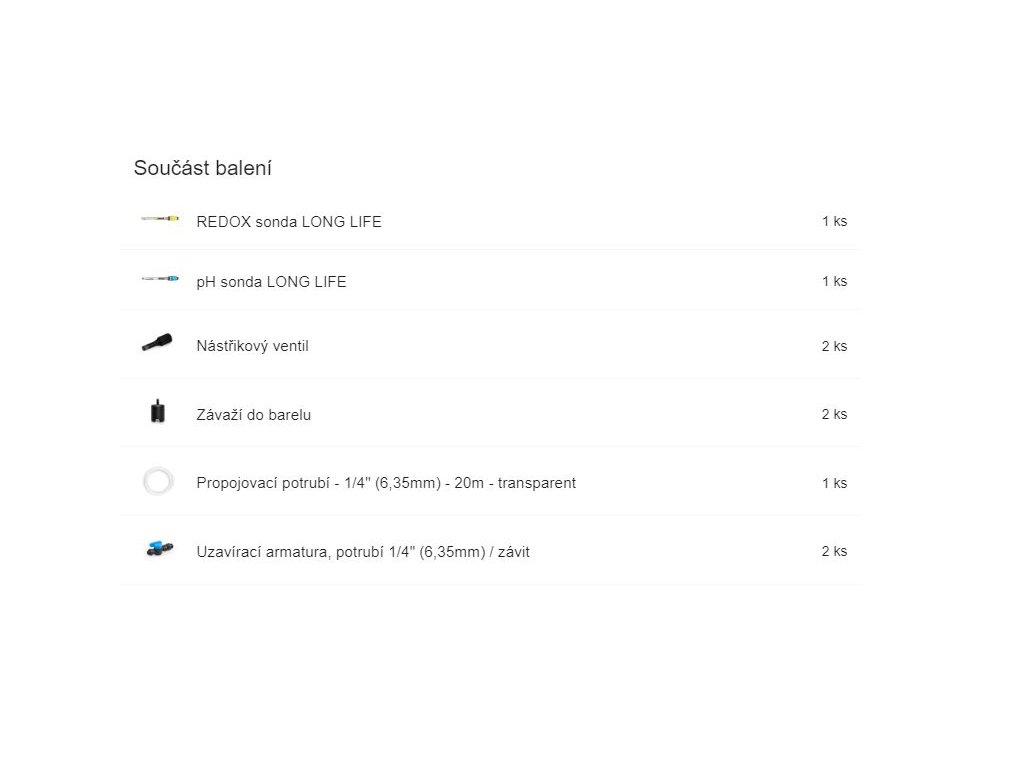Open Uzavírací armatura potrubí závit link
The width and height of the screenshot is (1024, 768).
(x=362, y=552)
